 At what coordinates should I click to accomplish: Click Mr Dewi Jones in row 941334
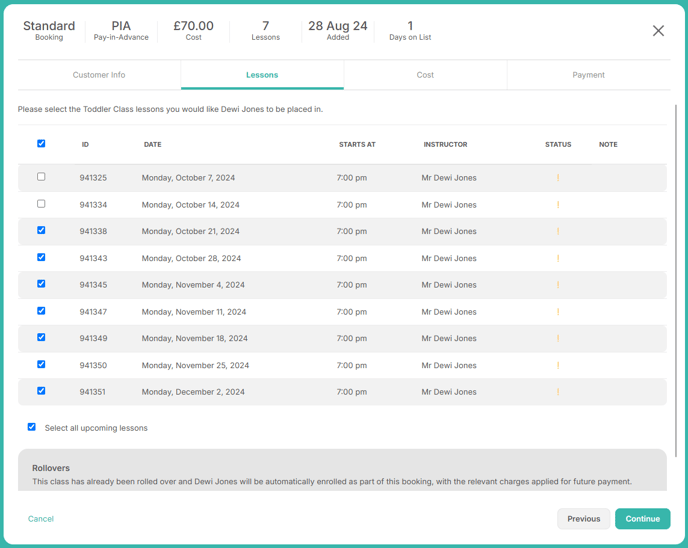(449, 205)
